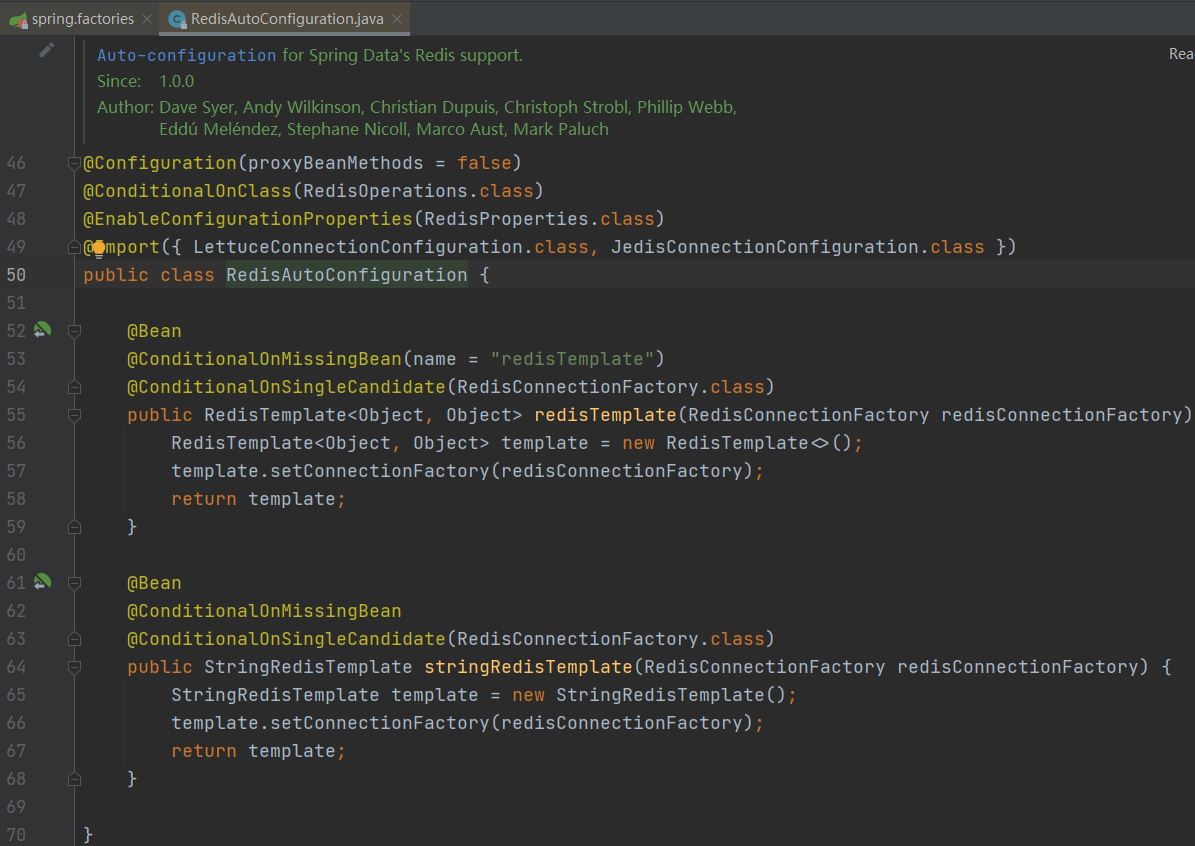Click the Java class icon in RedisAutoConfiguration tab
This screenshot has width=1195, height=846.
click(178, 20)
